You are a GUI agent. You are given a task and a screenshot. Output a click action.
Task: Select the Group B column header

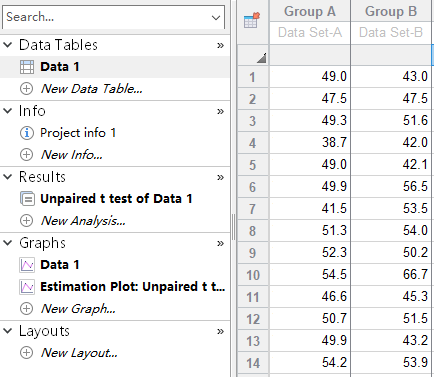pyautogui.click(x=391, y=11)
